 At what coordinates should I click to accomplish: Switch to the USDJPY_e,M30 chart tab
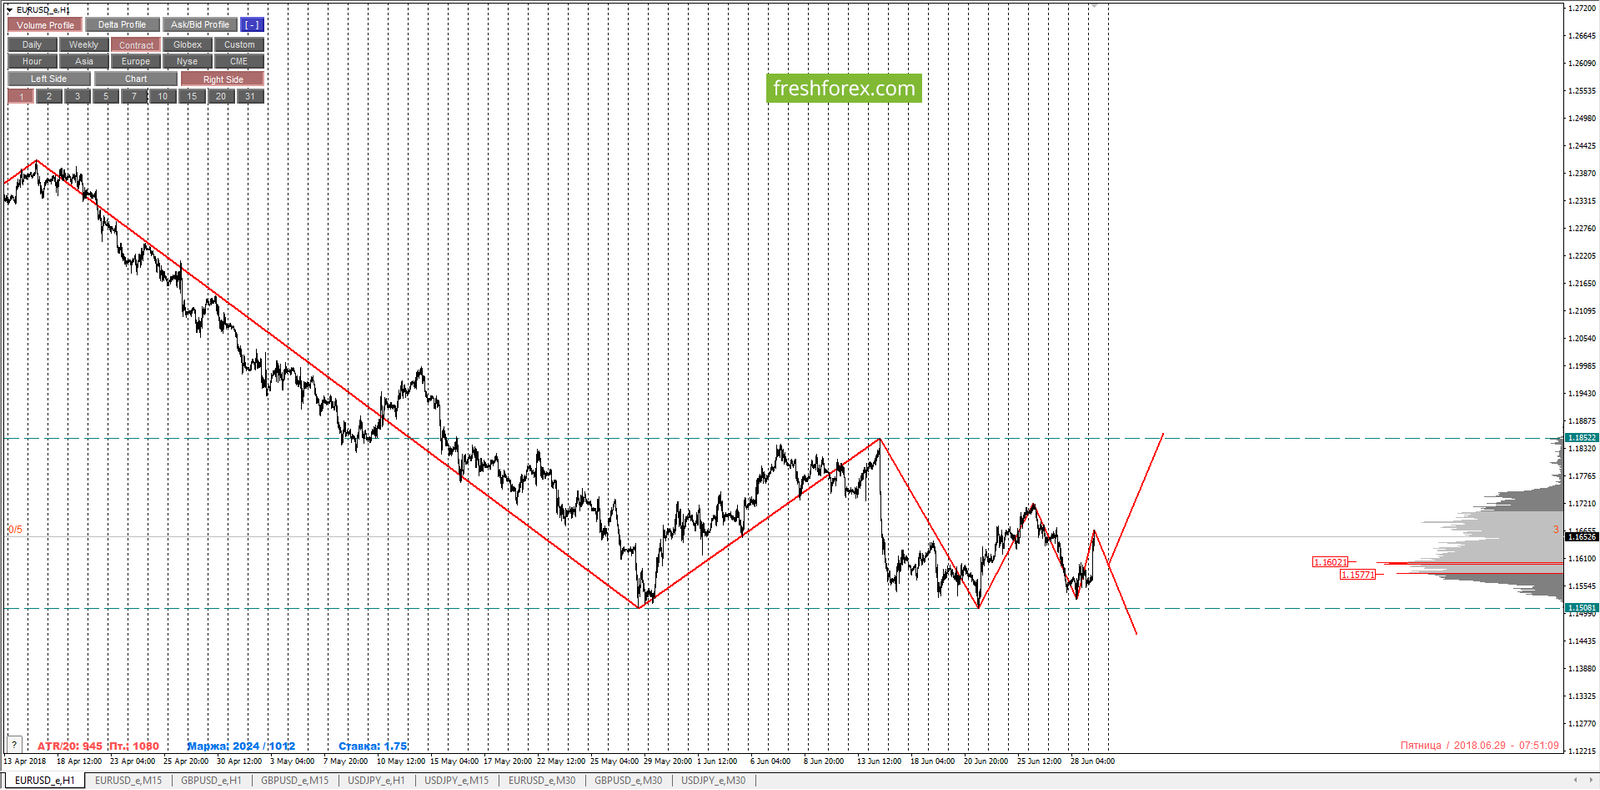pos(713,780)
